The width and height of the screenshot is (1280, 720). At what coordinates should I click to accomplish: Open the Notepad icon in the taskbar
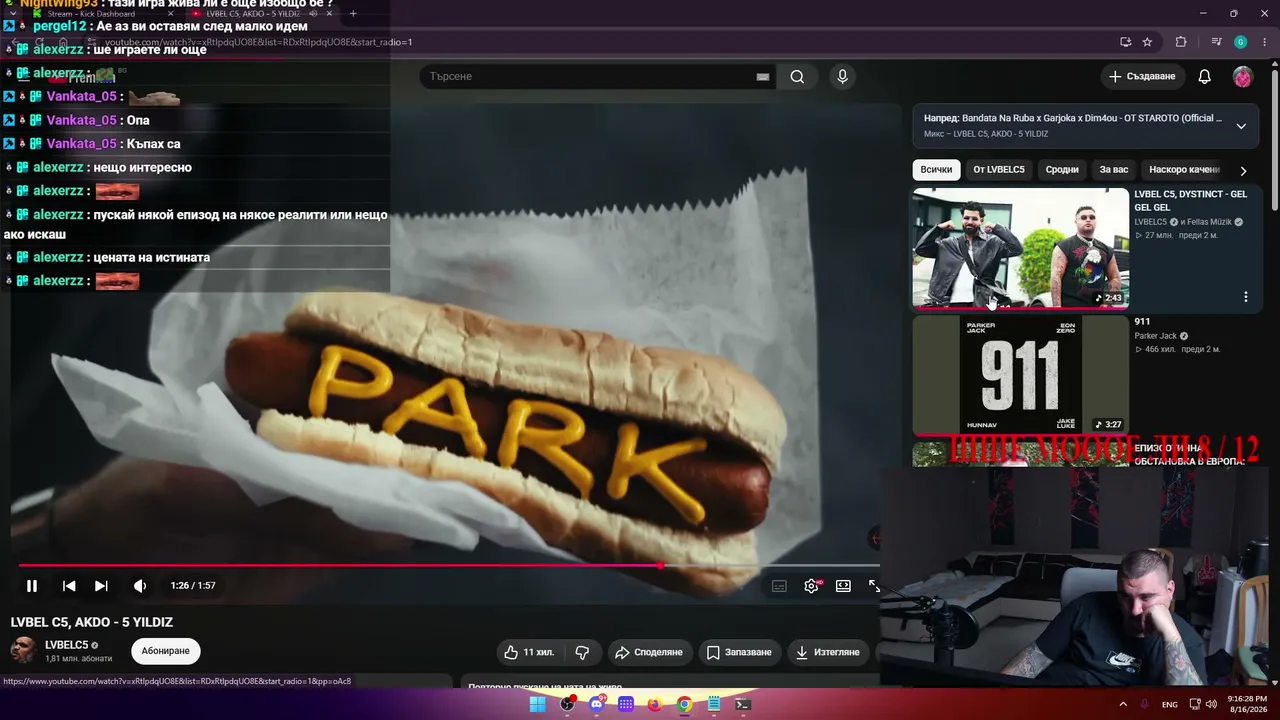click(714, 704)
